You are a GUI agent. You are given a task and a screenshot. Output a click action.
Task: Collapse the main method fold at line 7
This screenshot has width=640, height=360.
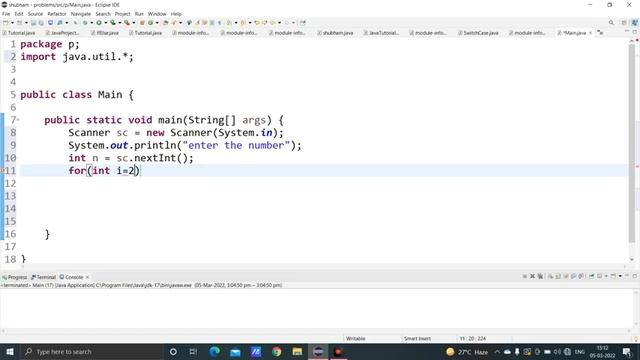point(18,120)
